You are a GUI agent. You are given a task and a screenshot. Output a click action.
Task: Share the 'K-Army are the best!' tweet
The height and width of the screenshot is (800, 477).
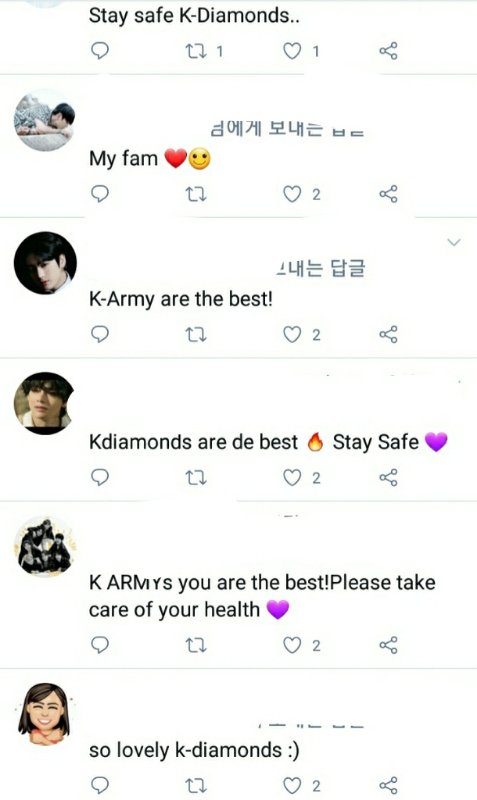tap(388, 335)
